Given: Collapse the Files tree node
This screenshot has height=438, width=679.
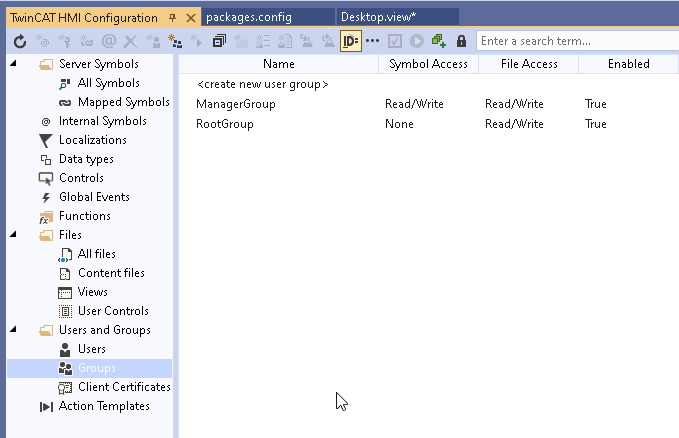Looking at the screenshot, I should (14, 234).
